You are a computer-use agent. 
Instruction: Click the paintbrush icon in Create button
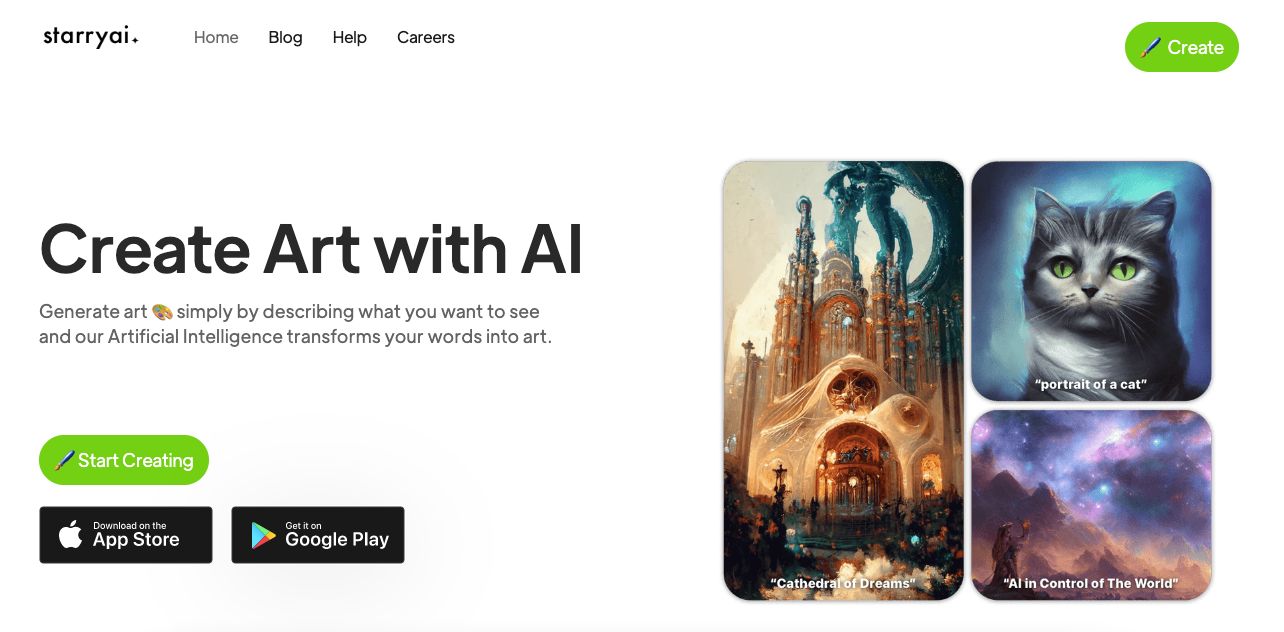pos(1151,47)
